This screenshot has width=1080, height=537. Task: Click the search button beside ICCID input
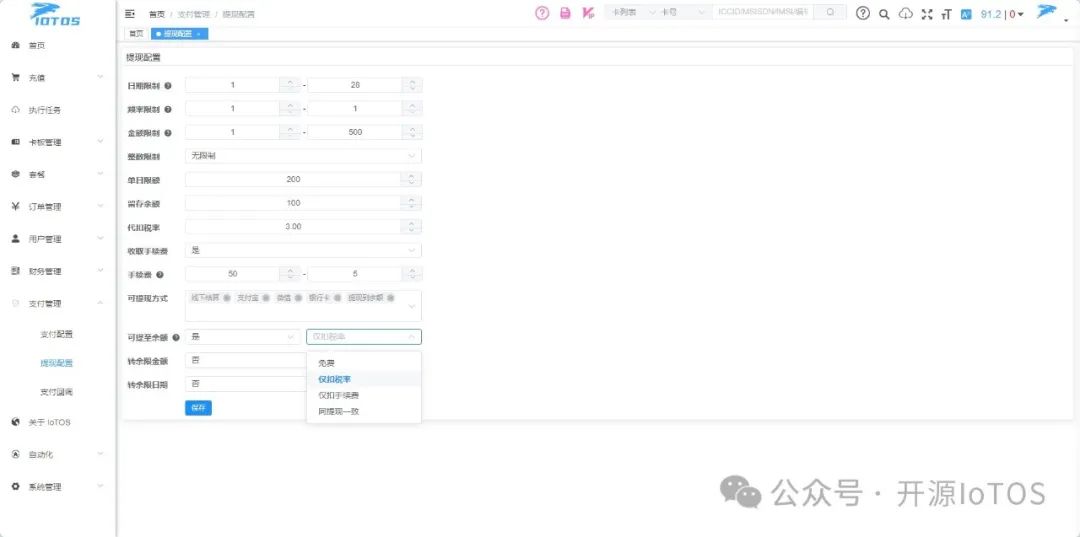[x=830, y=12]
